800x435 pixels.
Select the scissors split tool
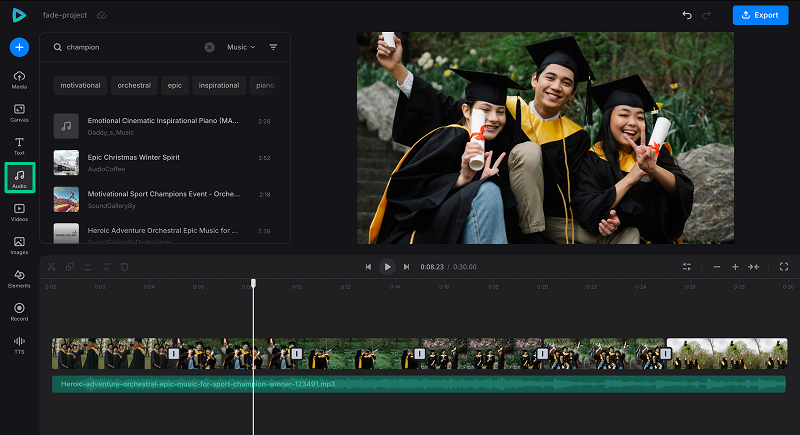click(51, 267)
